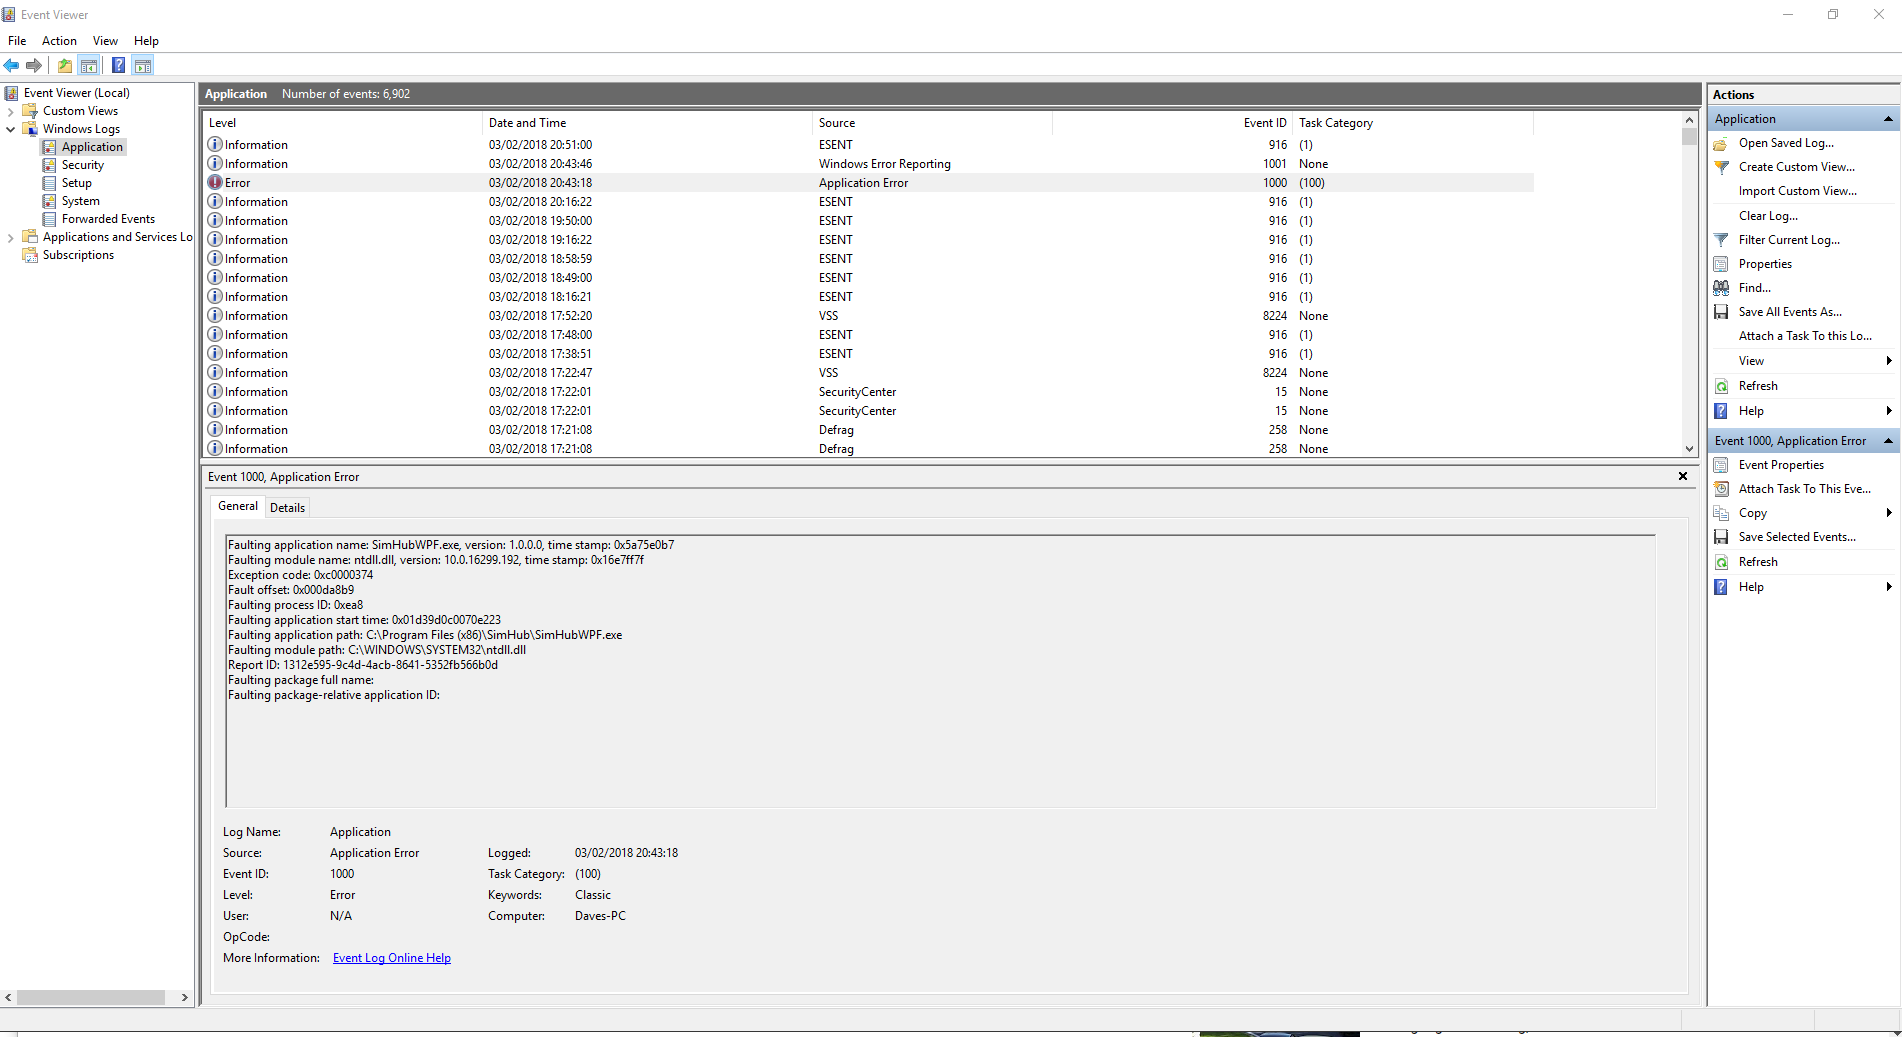The image size is (1902, 1037).
Task: Open the Event Log Online Help link
Action: coord(391,957)
